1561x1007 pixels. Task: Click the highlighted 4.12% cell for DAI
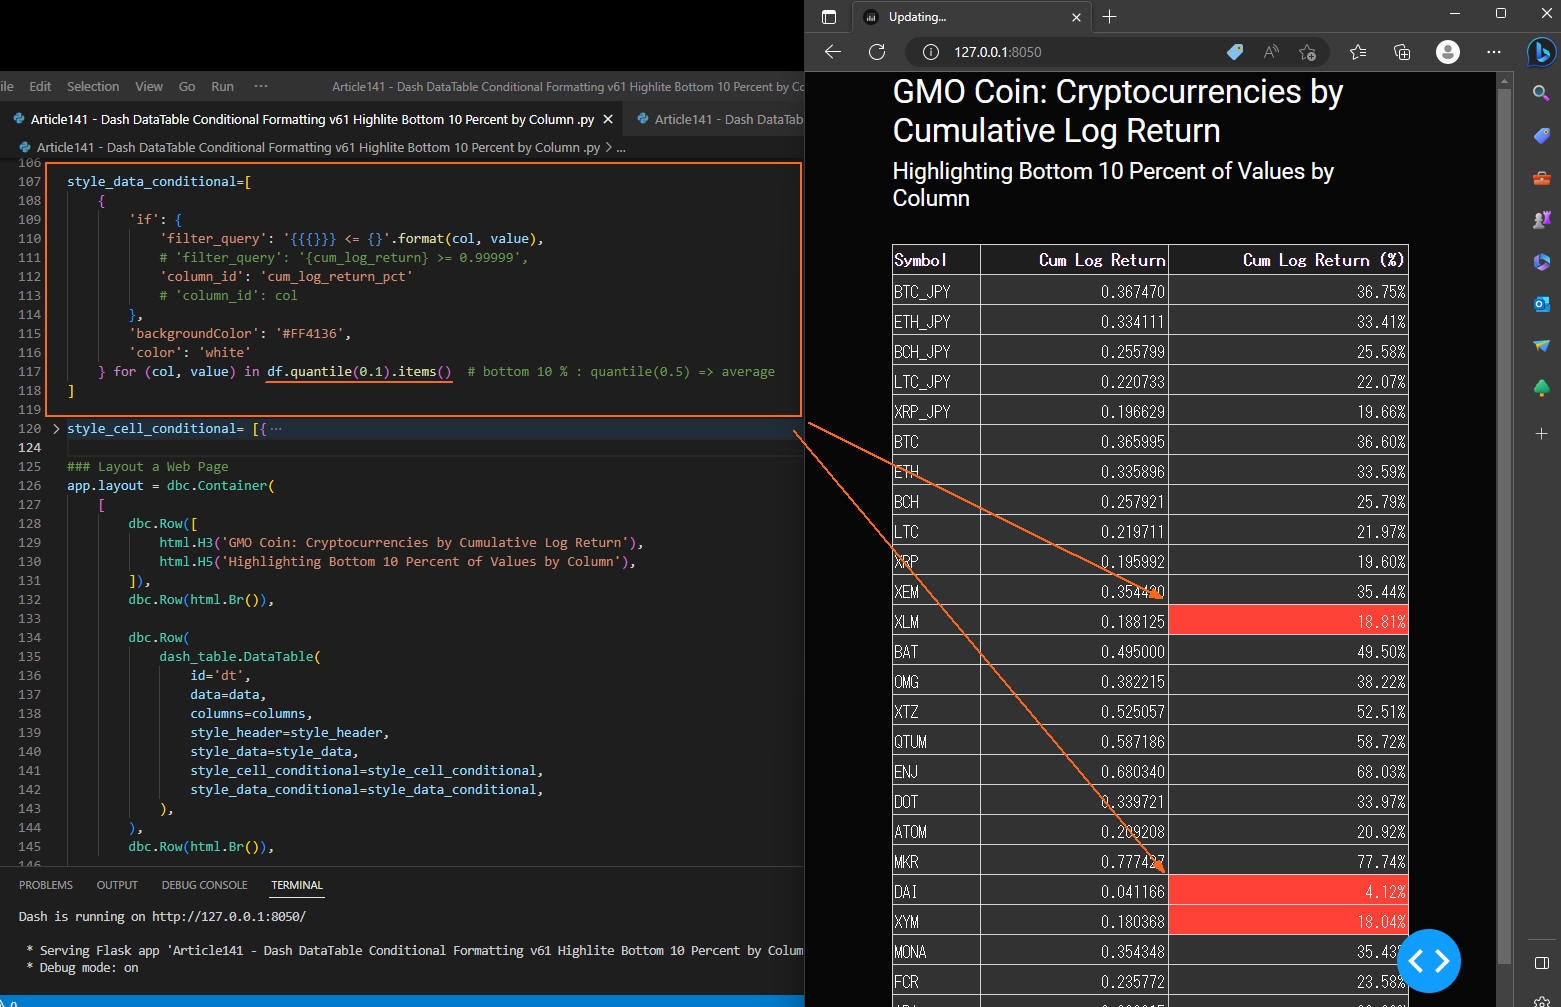(1288, 891)
